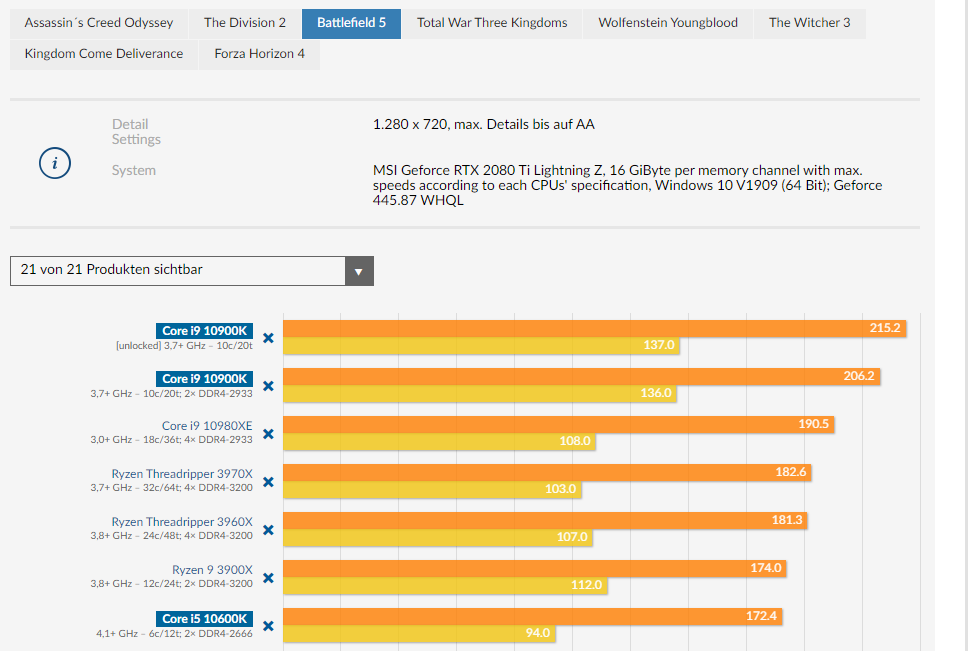
Task: Click Core i9 10900K label with DDR4-2933
Action: pos(204,379)
